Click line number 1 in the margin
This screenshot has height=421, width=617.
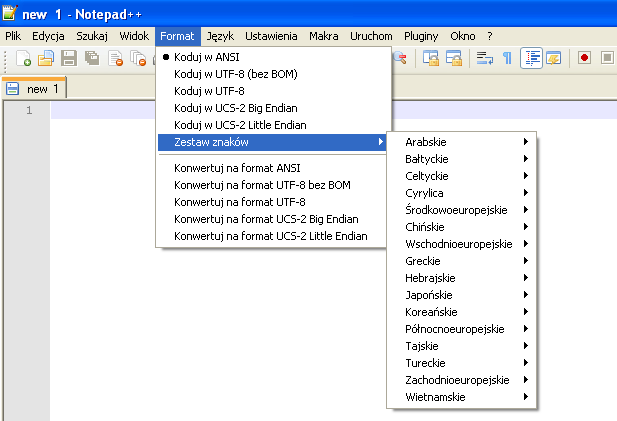(x=29, y=110)
